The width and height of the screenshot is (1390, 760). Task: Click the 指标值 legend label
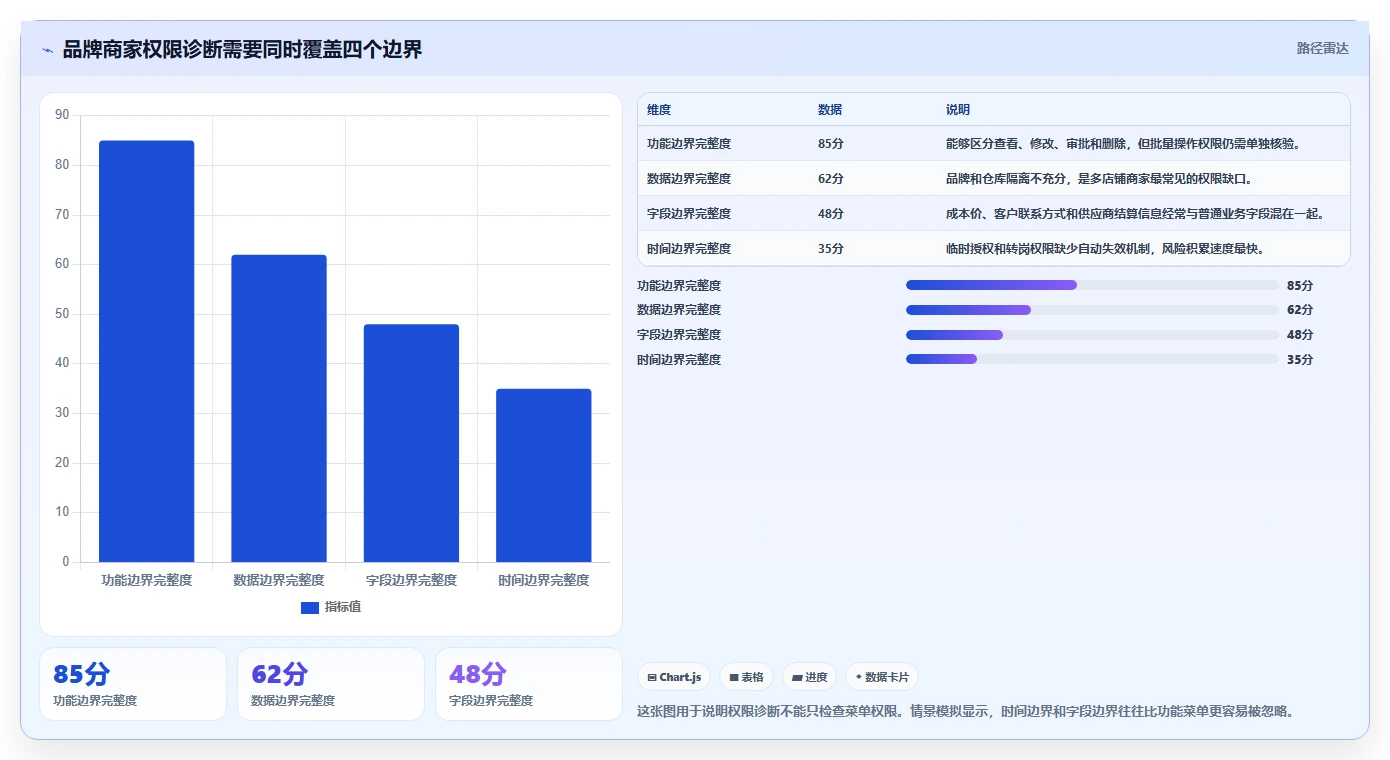coord(343,607)
